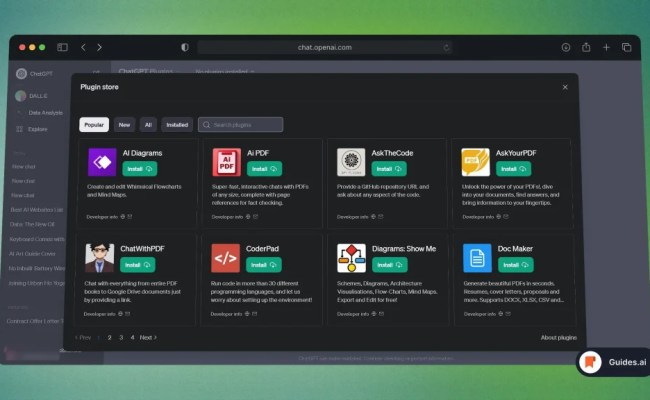650x400 pixels.
Task: Go back with Safari back arrow
Action: coord(83,47)
